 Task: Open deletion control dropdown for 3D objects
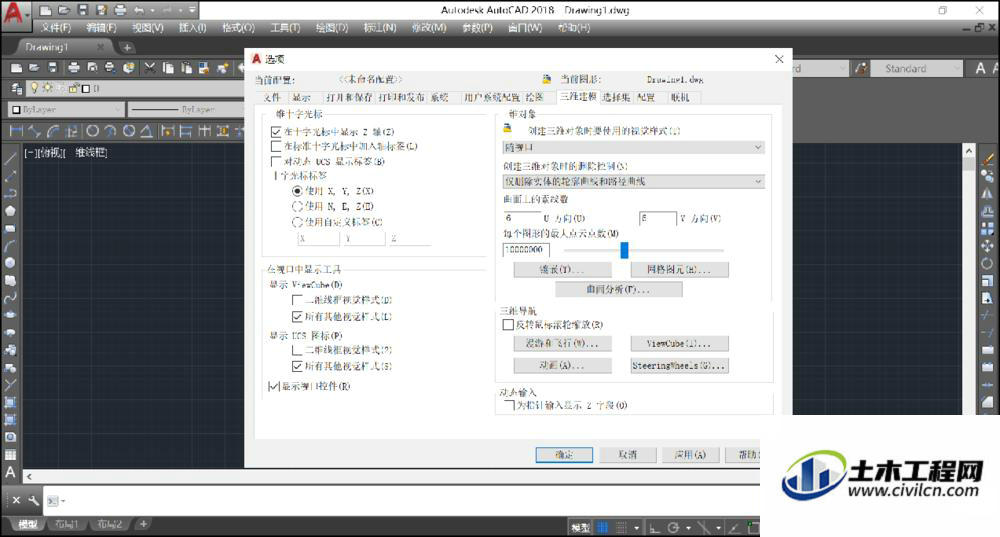(633, 182)
